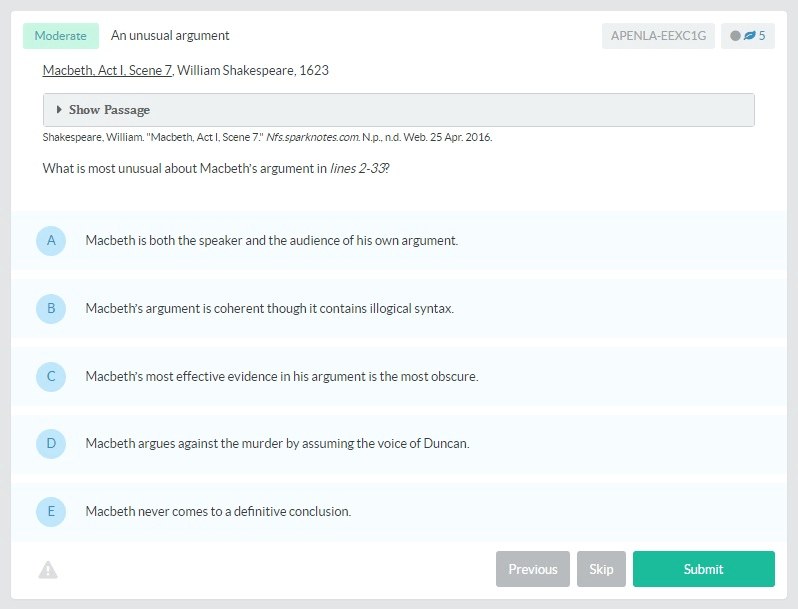The height and width of the screenshot is (609, 798).
Task: Click 'William Shakespeare, 1623' text
Action: pyautogui.click(x=253, y=70)
